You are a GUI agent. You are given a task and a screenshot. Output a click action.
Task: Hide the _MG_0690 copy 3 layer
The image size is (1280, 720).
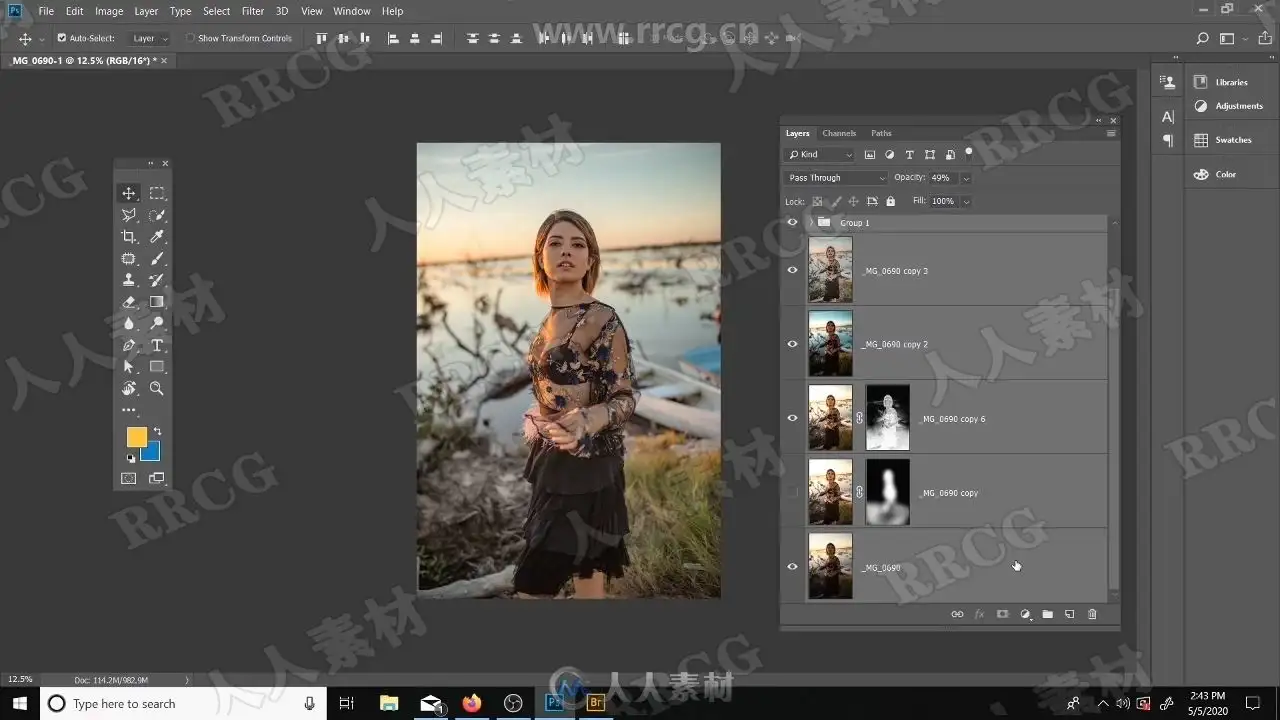pos(793,270)
